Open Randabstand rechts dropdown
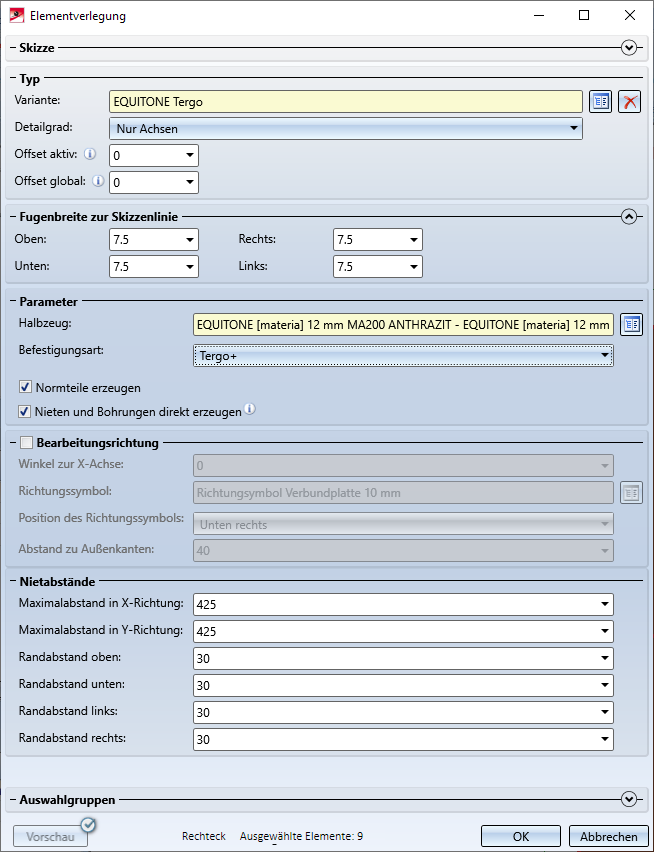654x852 pixels. 605,740
